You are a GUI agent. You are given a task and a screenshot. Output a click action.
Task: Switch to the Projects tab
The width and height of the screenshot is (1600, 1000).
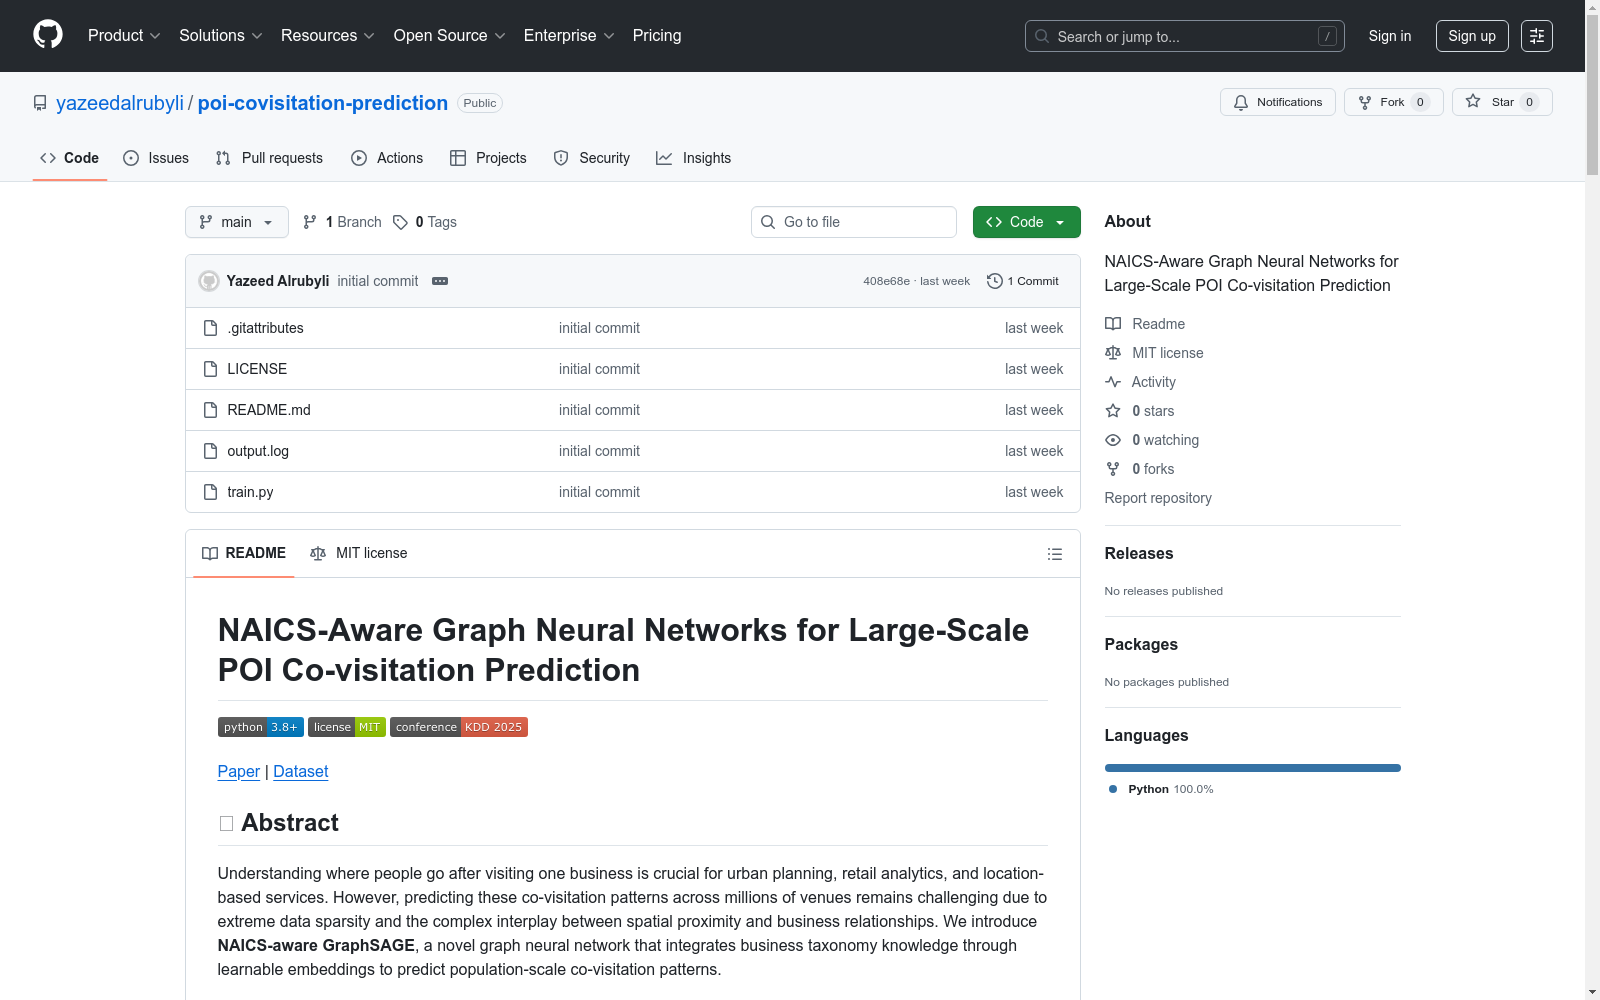(488, 158)
